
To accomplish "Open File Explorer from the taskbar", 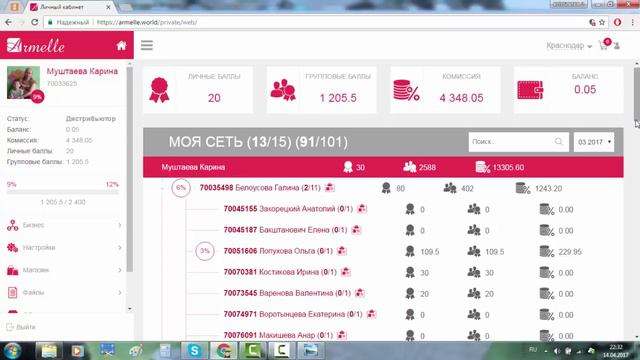I will coord(49,351).
